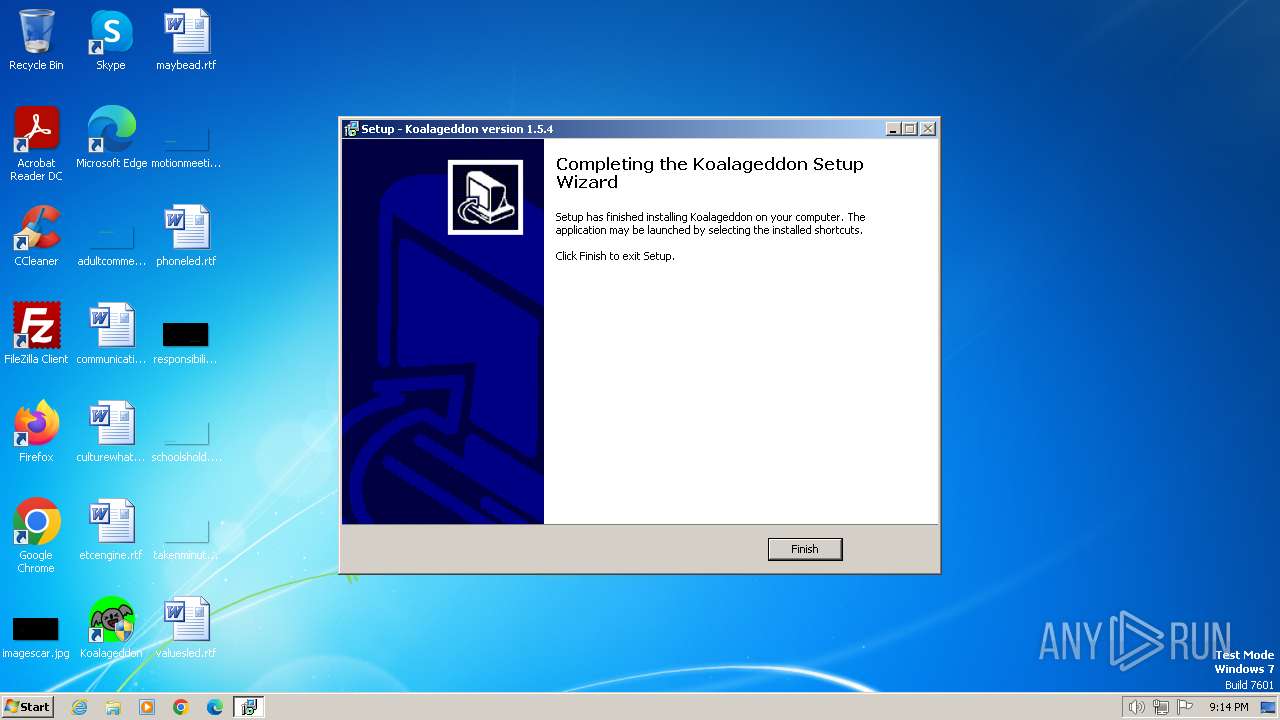The height and width of the screenshot is (720, 1280).
Task: Select the Firefox desktop shortcut
Action: [x=36, y=432]
